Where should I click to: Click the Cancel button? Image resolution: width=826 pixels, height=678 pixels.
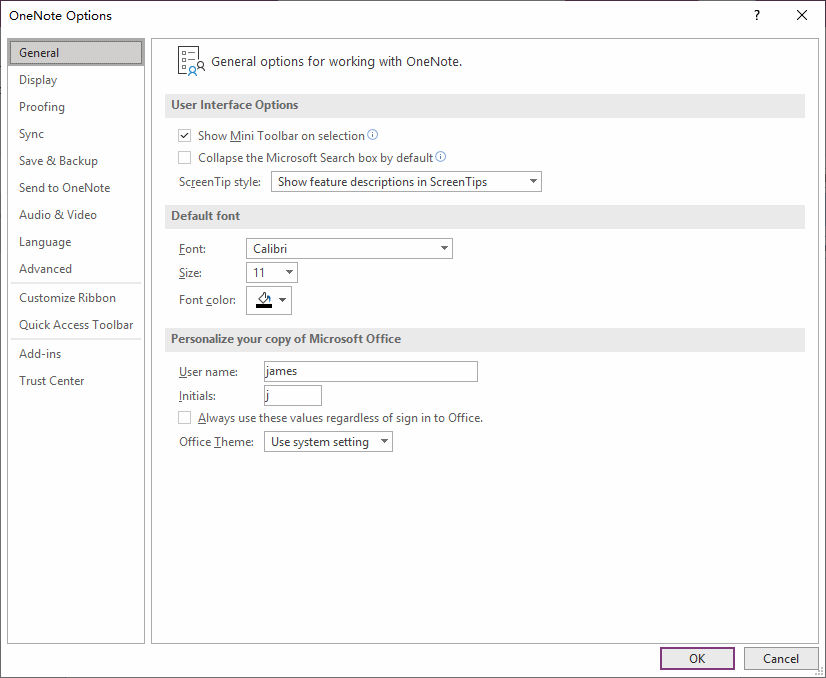coord(781,659)
